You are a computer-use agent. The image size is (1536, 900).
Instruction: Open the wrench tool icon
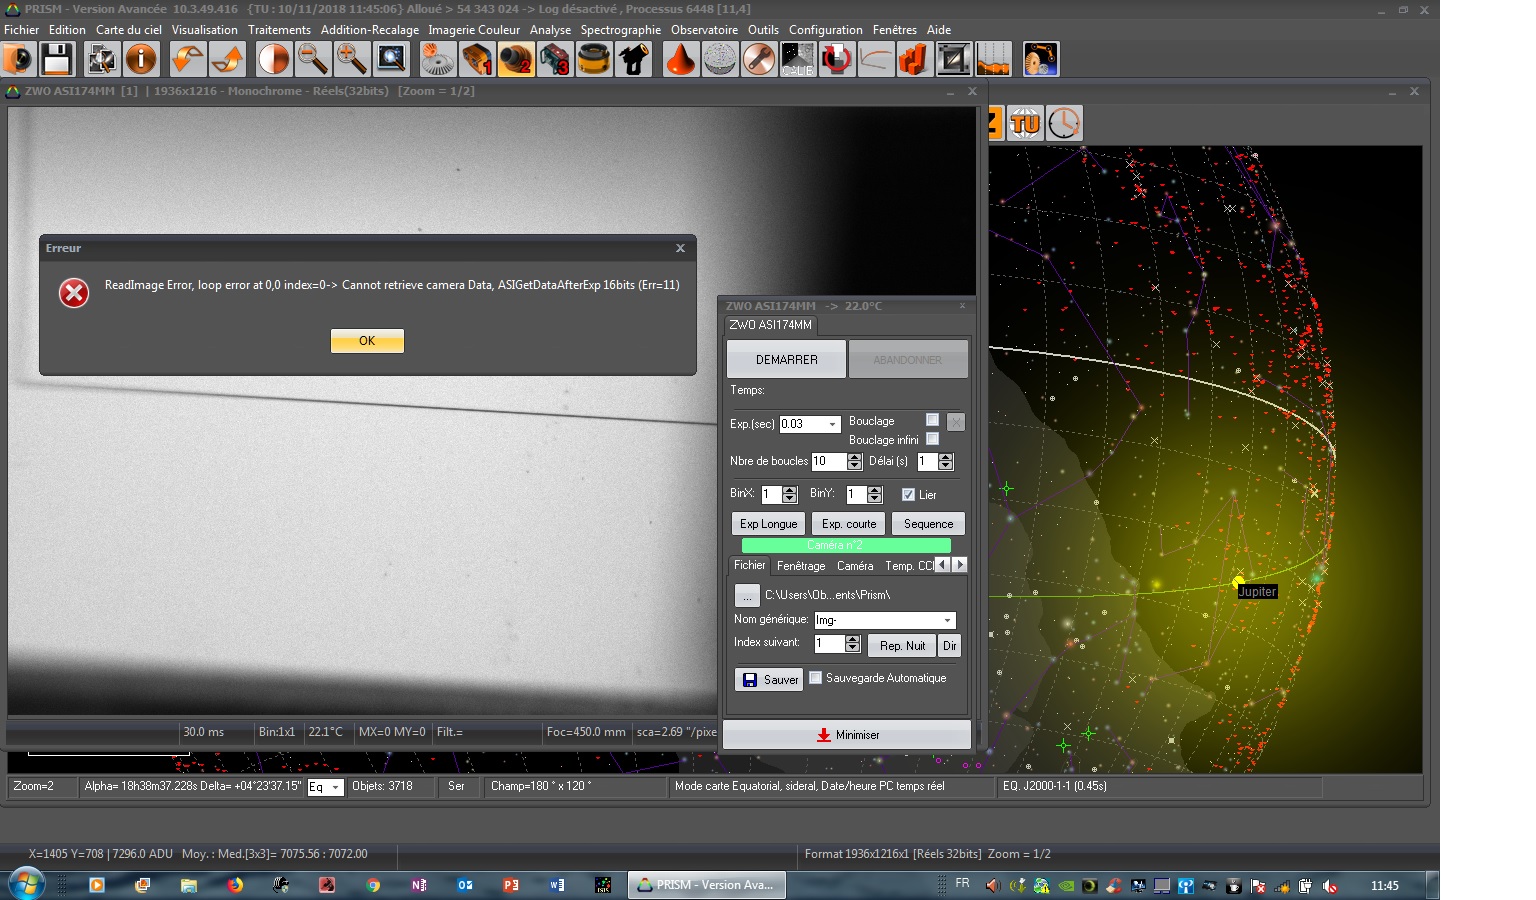point(759,60)
